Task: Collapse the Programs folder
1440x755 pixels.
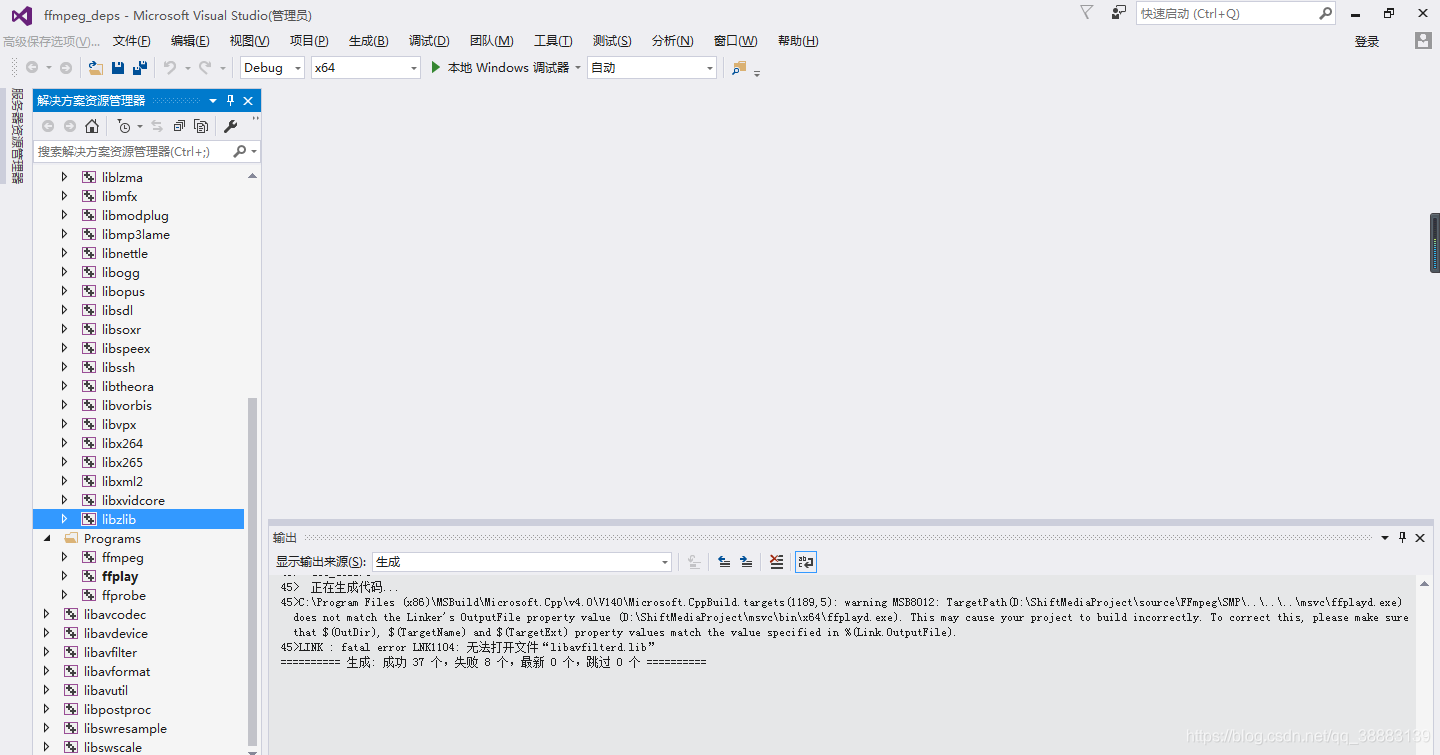Action: click(x=47, y=538)
